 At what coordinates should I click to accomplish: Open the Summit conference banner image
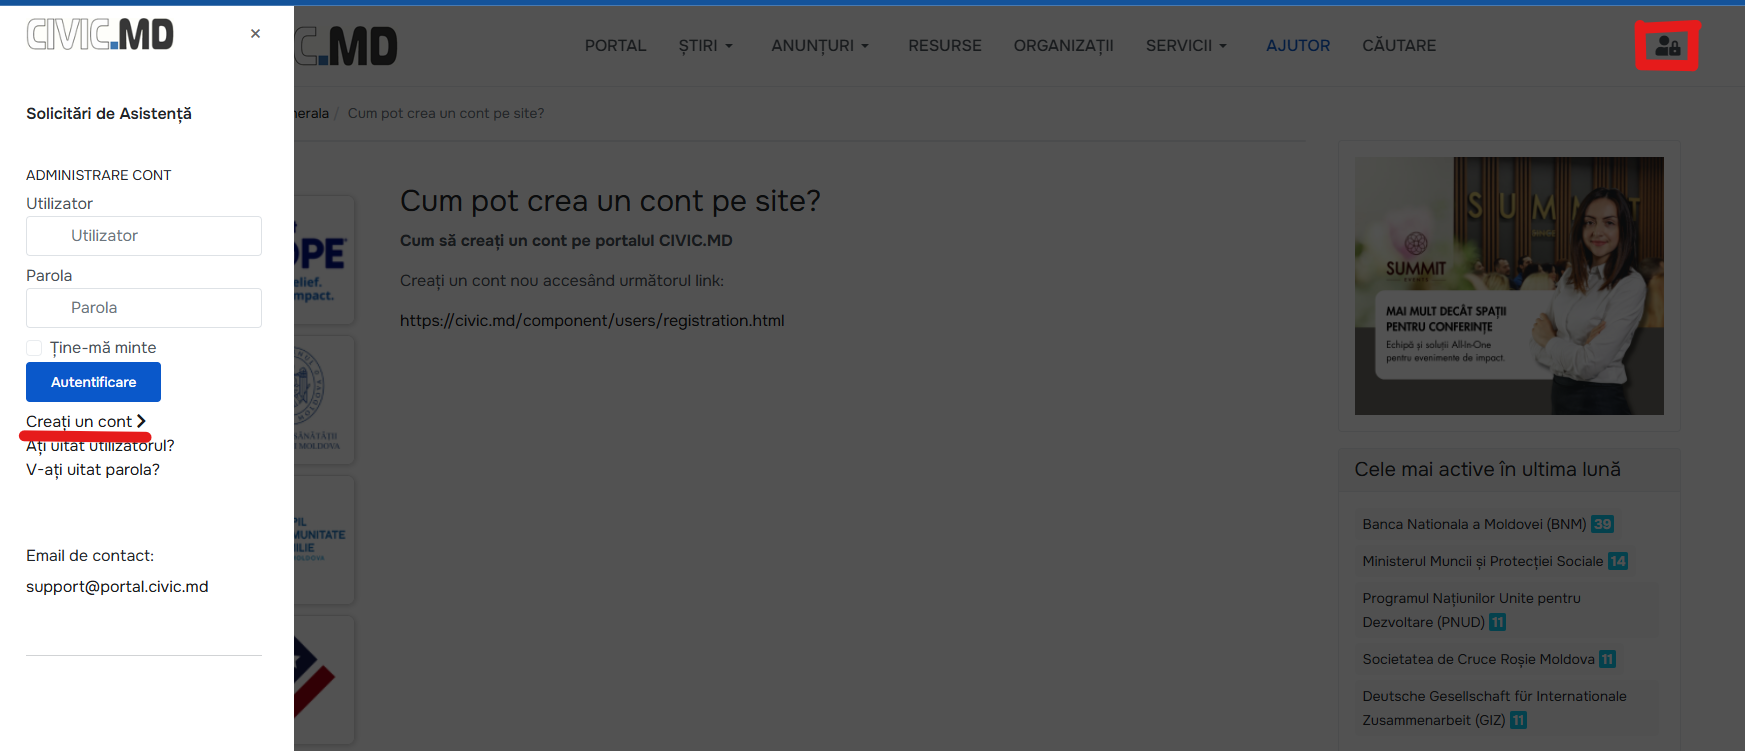(1508, 285)
